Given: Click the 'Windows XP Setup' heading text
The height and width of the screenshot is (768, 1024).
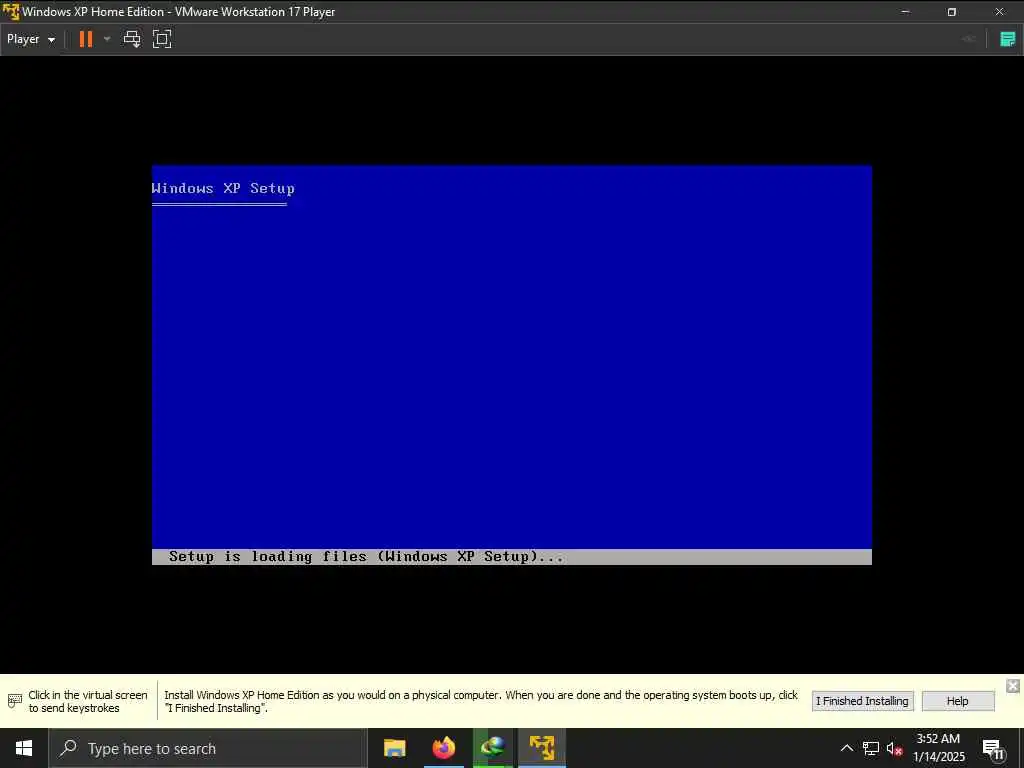Looking at the screenshot, I should (223, 188).
